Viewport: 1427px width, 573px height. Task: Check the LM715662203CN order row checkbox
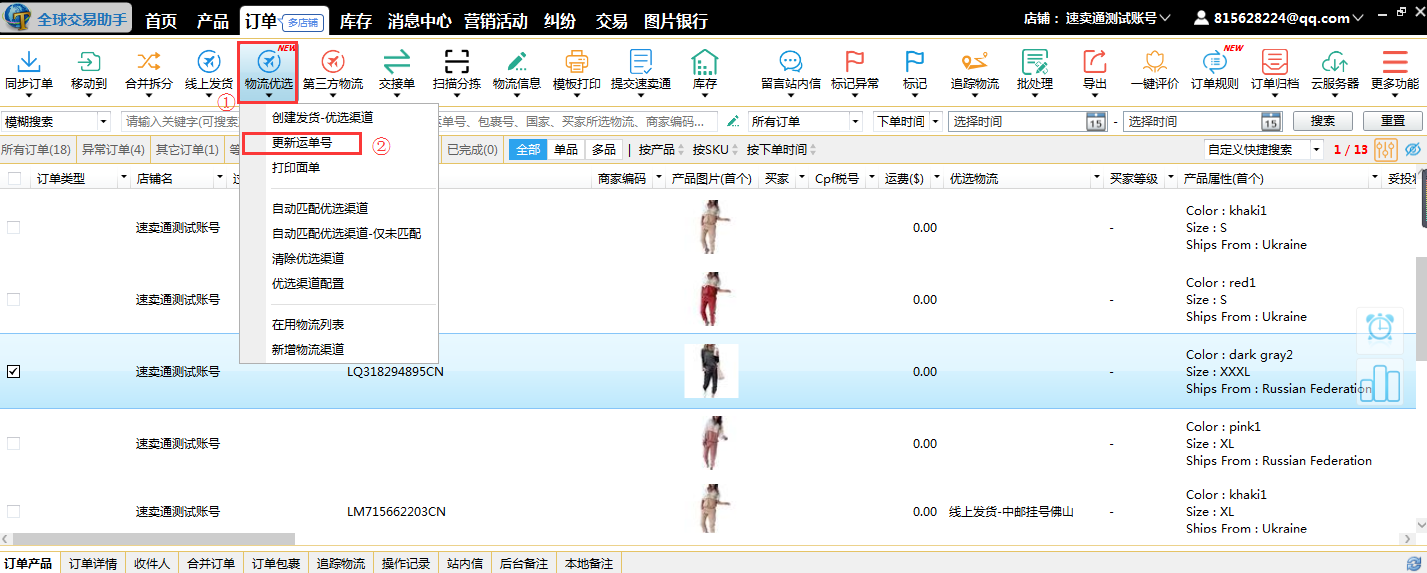point(14,512)
